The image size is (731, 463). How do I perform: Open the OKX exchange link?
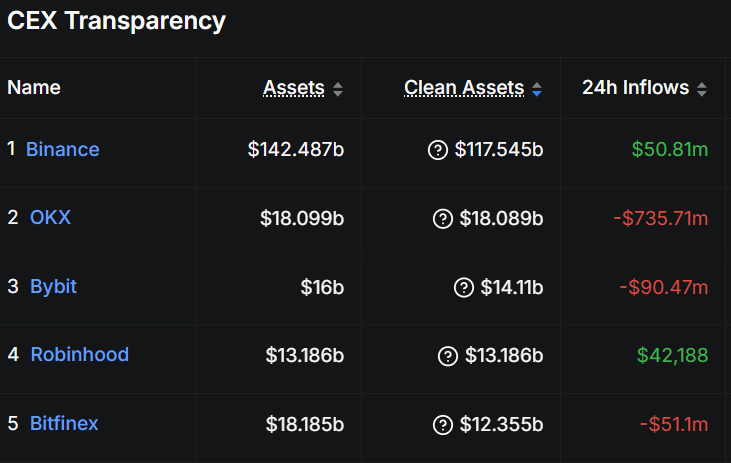[x=50, y=217]
